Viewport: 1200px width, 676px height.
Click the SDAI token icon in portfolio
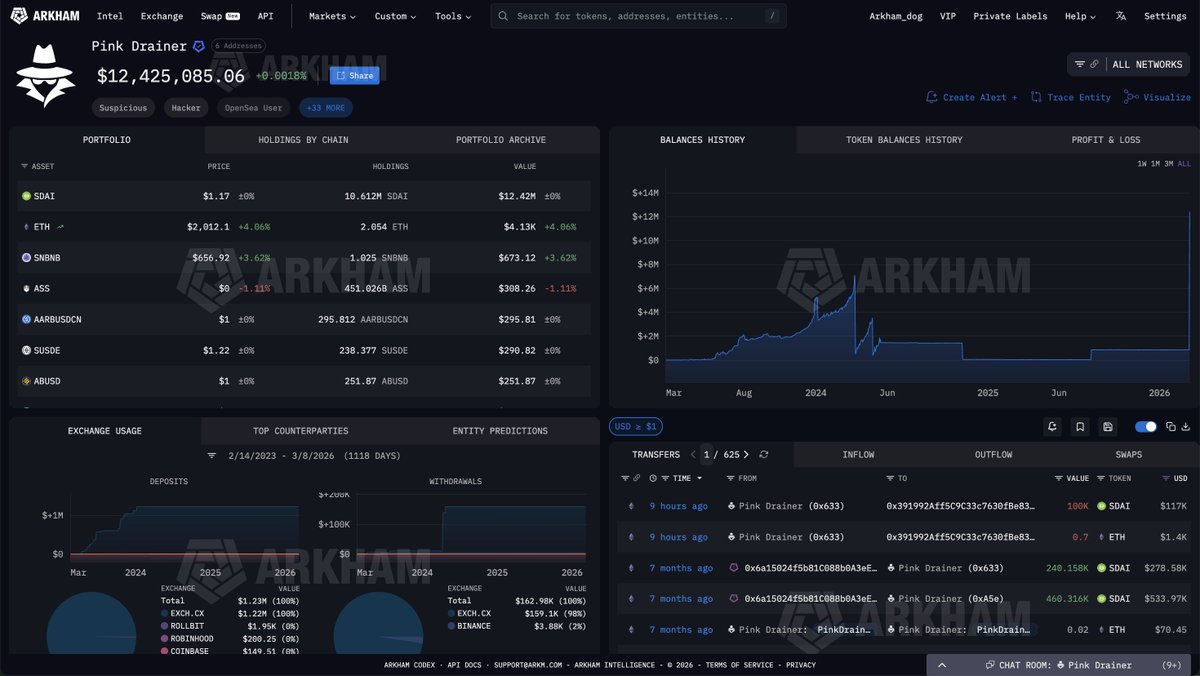coord(26,196)
